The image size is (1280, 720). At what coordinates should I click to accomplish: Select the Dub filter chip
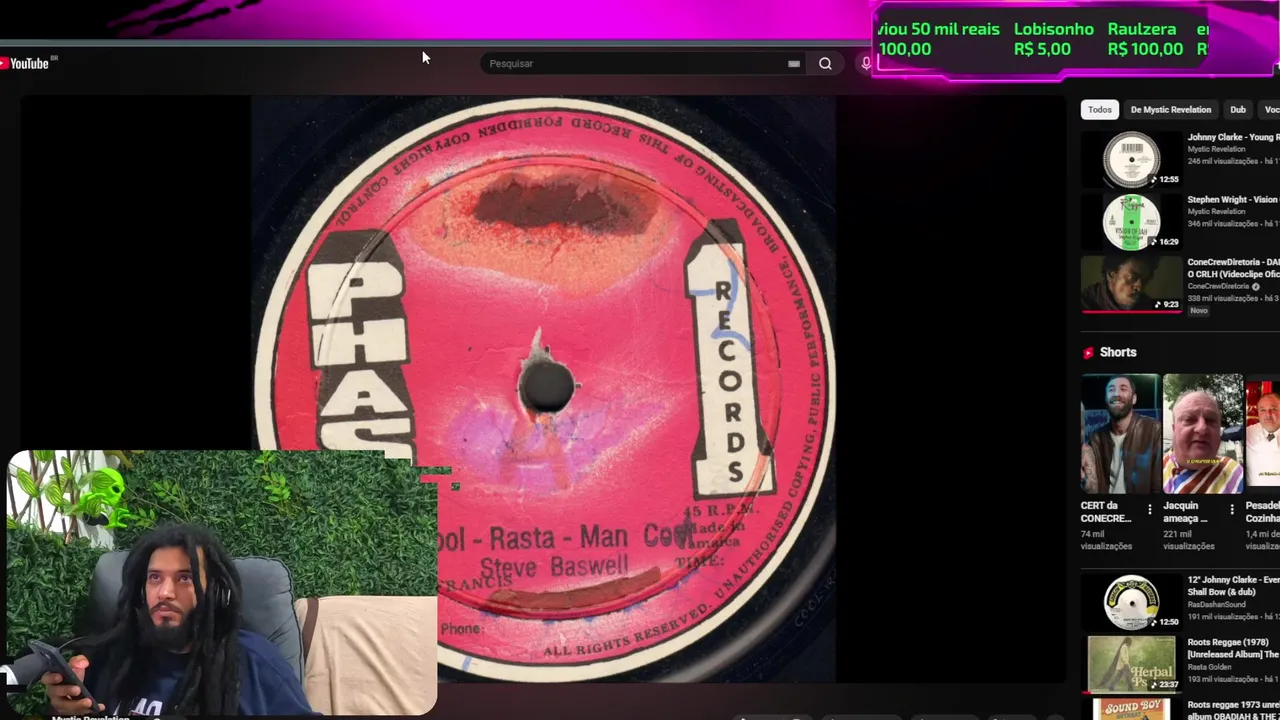click(1238, 110)
